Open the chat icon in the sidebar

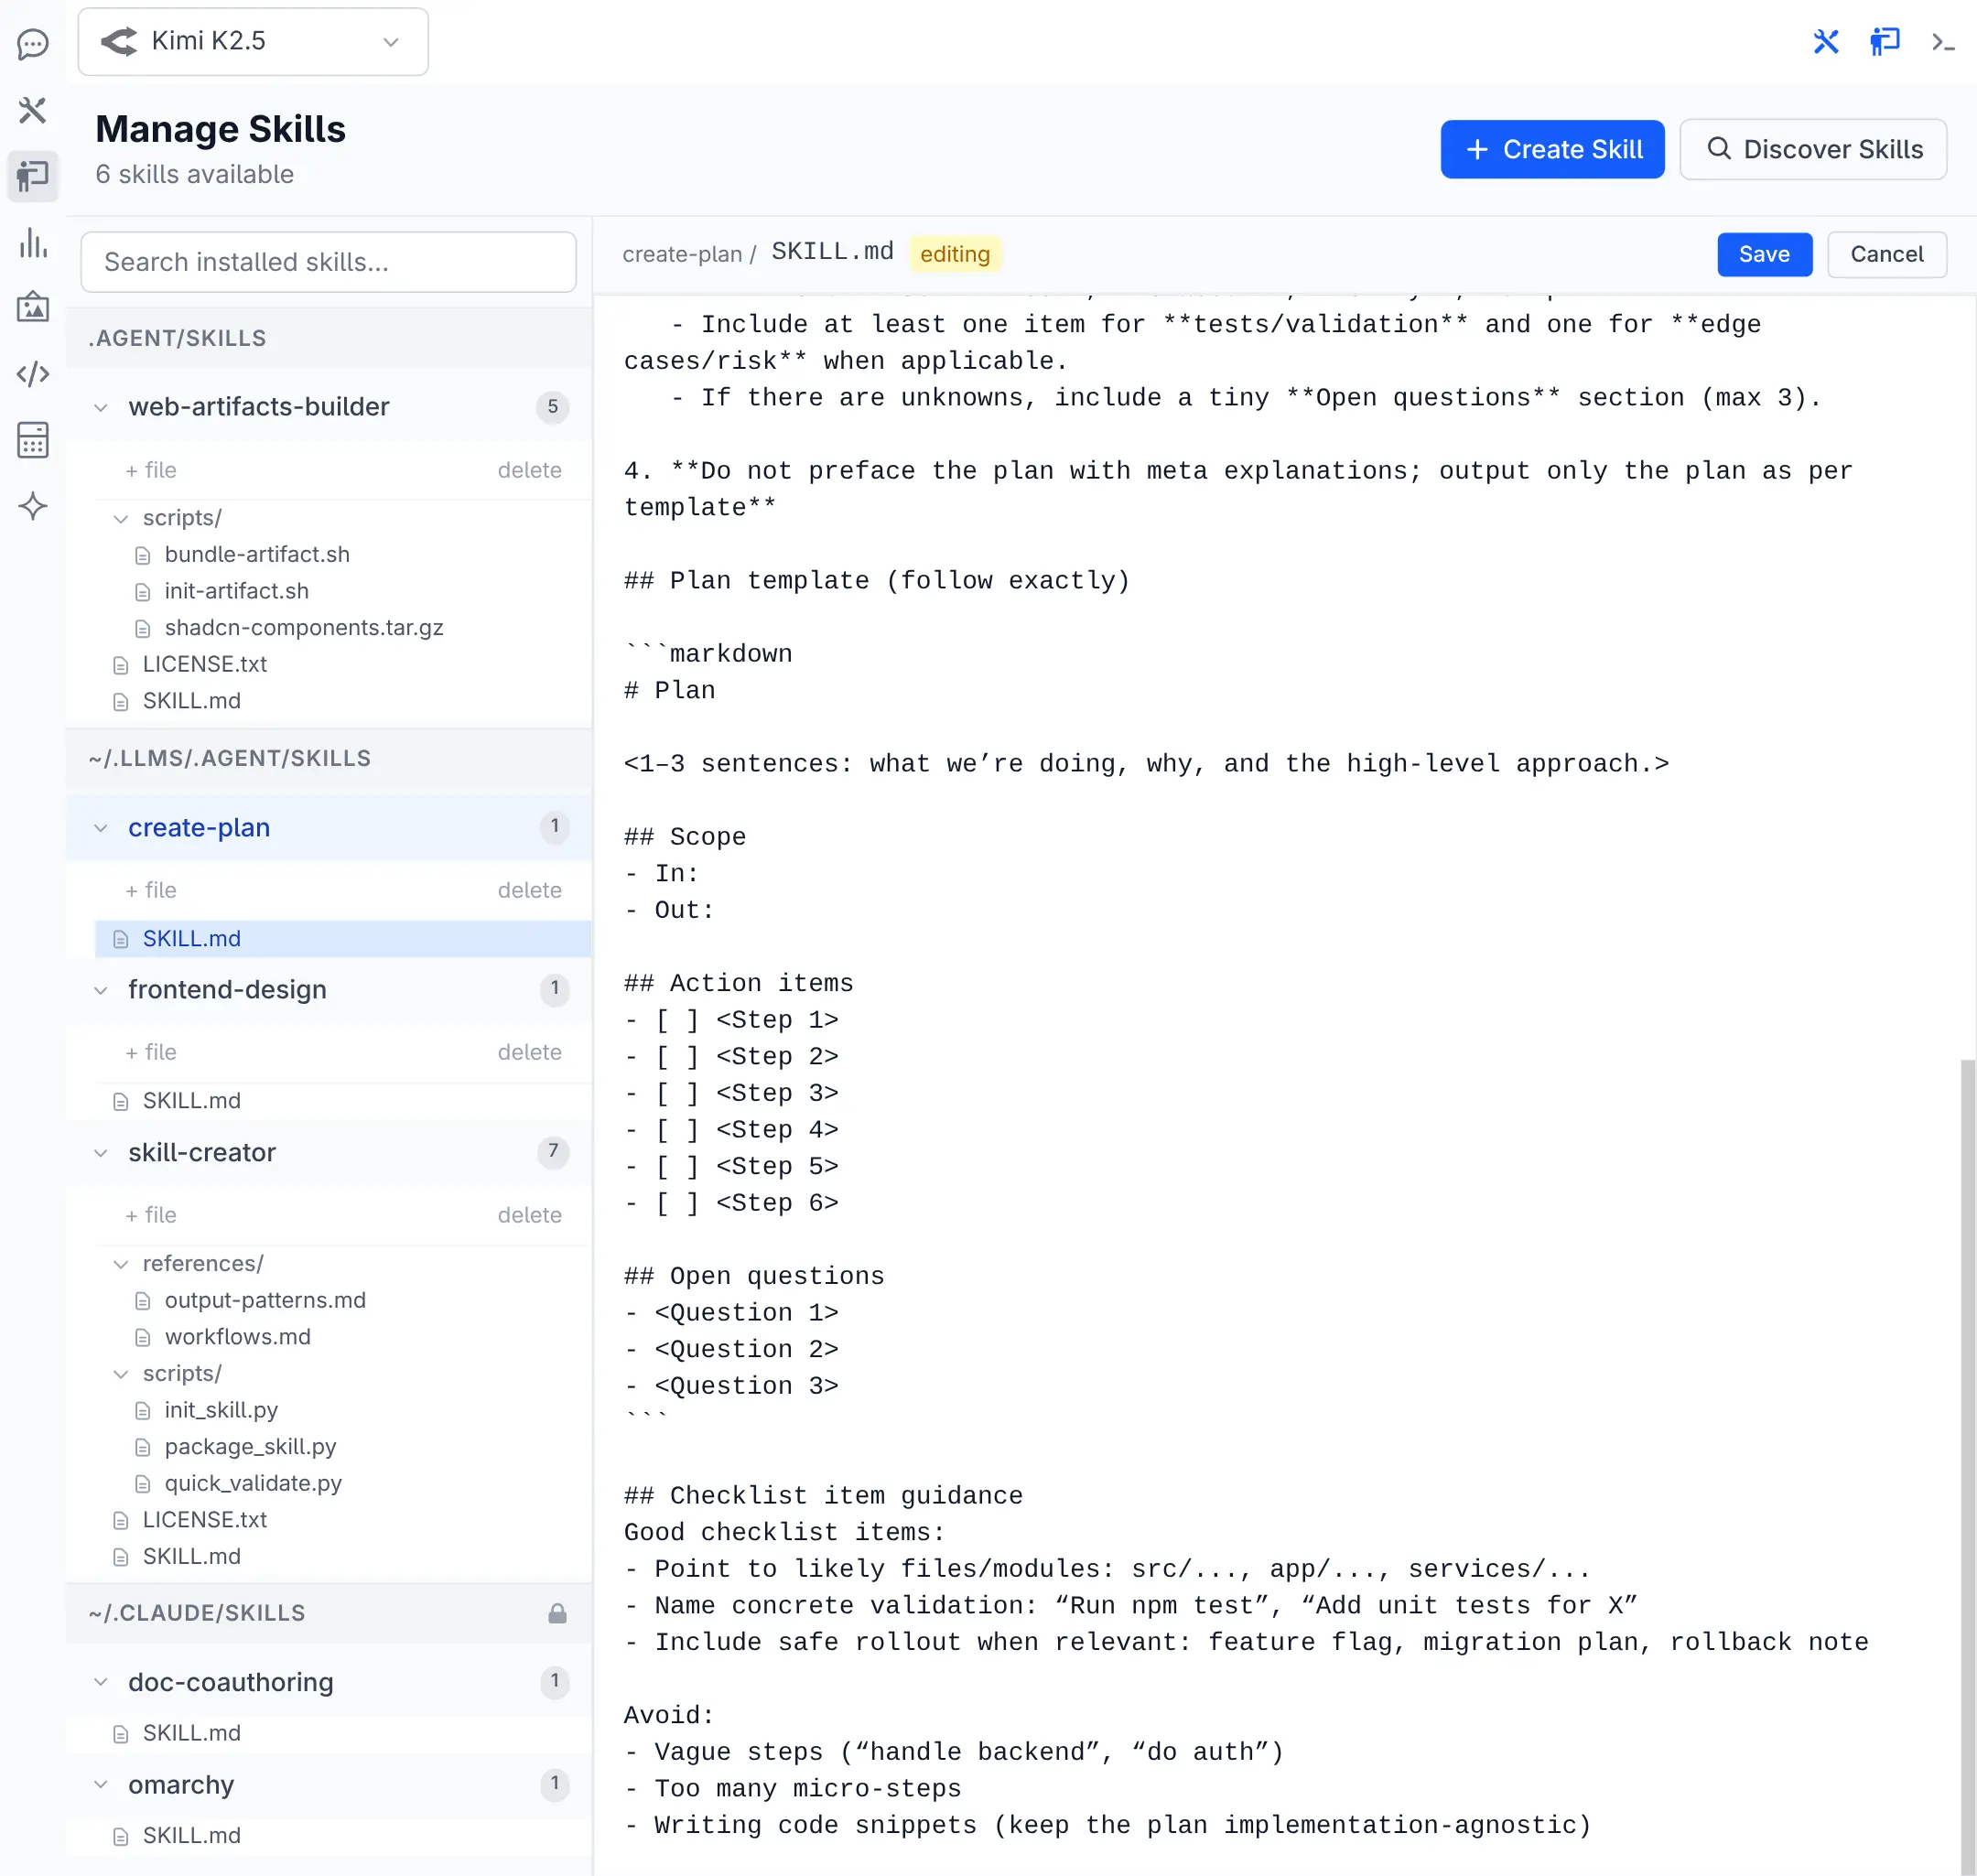33,43
